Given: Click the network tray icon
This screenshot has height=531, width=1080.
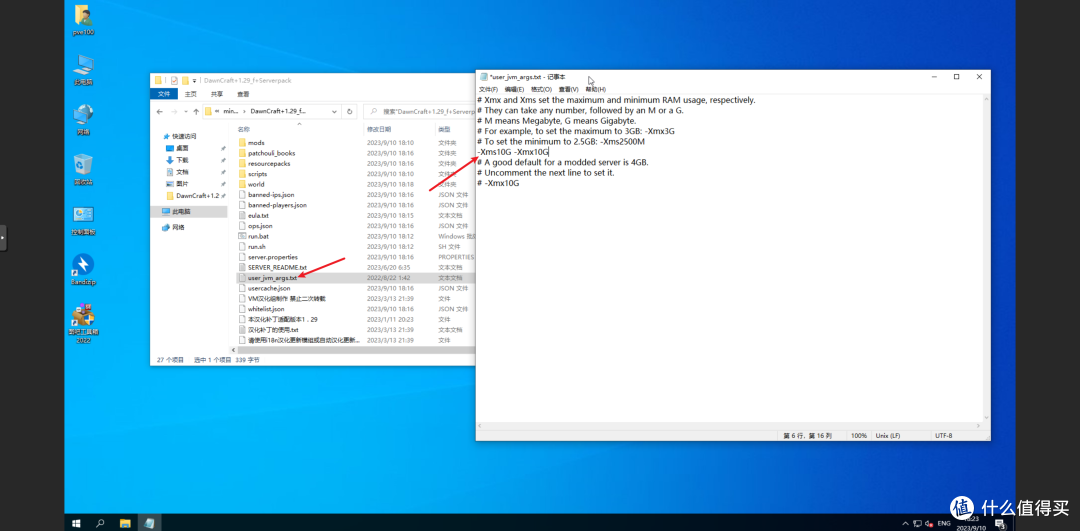Looking at the screenshot, I should tap(917, 523).
